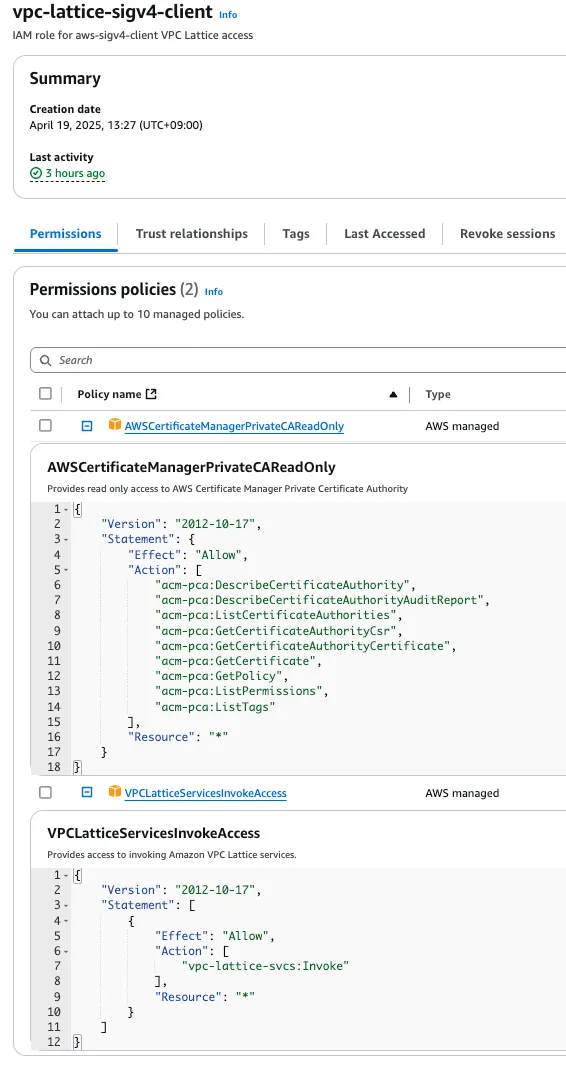Click the acm-pca:ListPermissions line
566x1067 pixels.
tap(244, 691)
